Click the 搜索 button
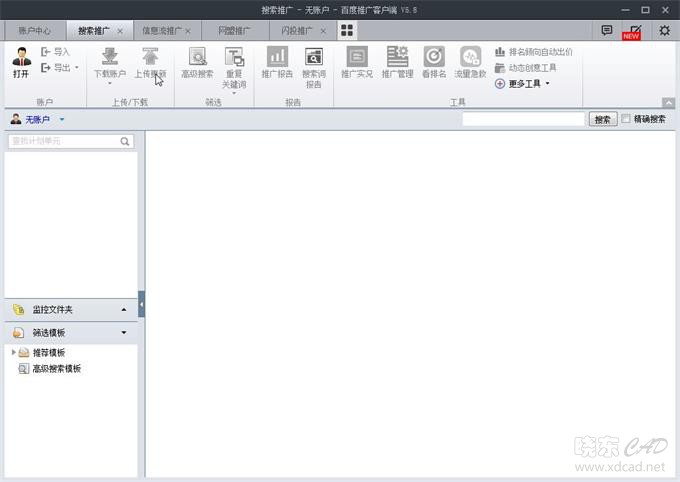The height and width of the screenshot is (482, 680). (x=602, y=119)
